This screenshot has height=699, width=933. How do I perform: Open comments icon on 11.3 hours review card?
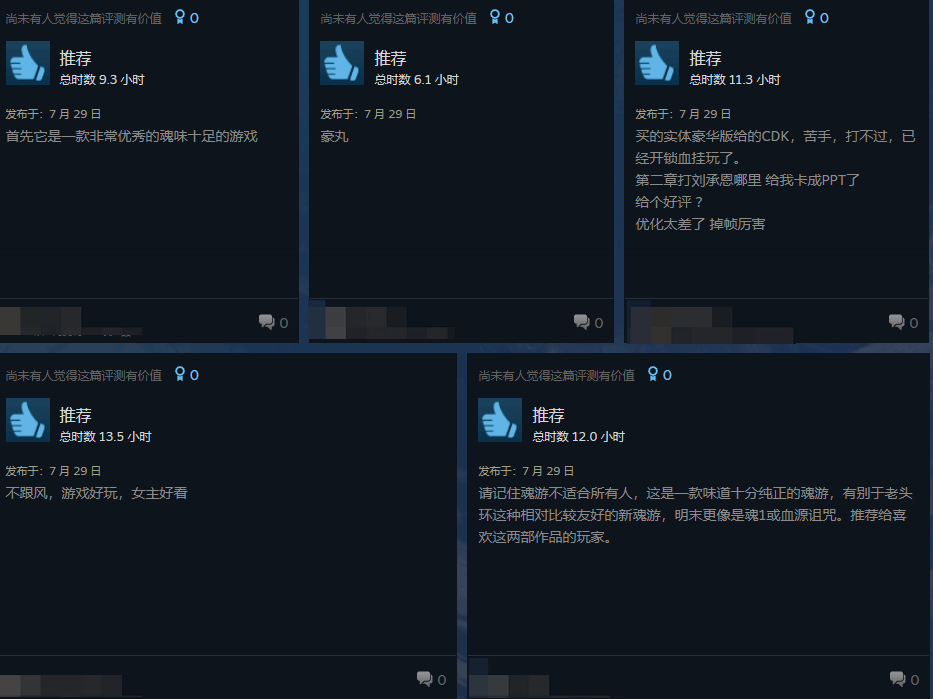(897, 322)
